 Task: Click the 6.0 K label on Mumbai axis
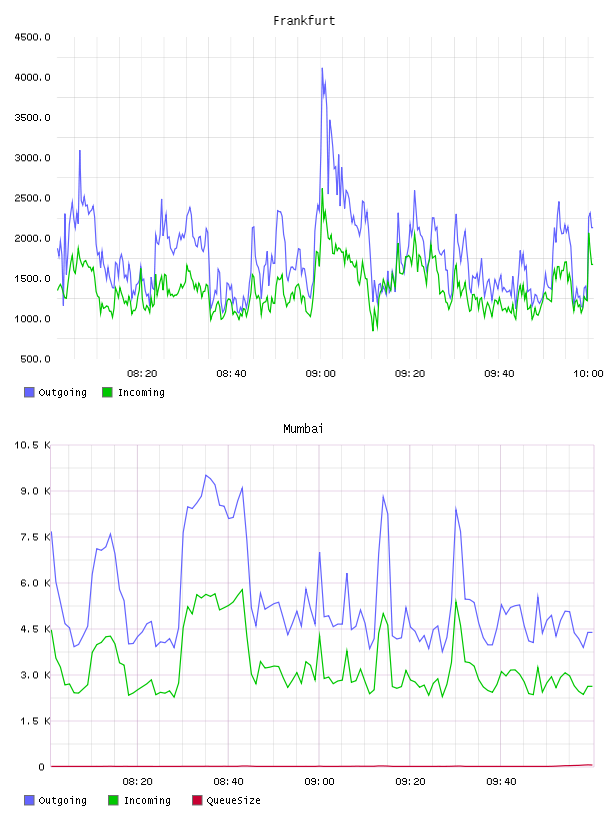pos(35,583)
